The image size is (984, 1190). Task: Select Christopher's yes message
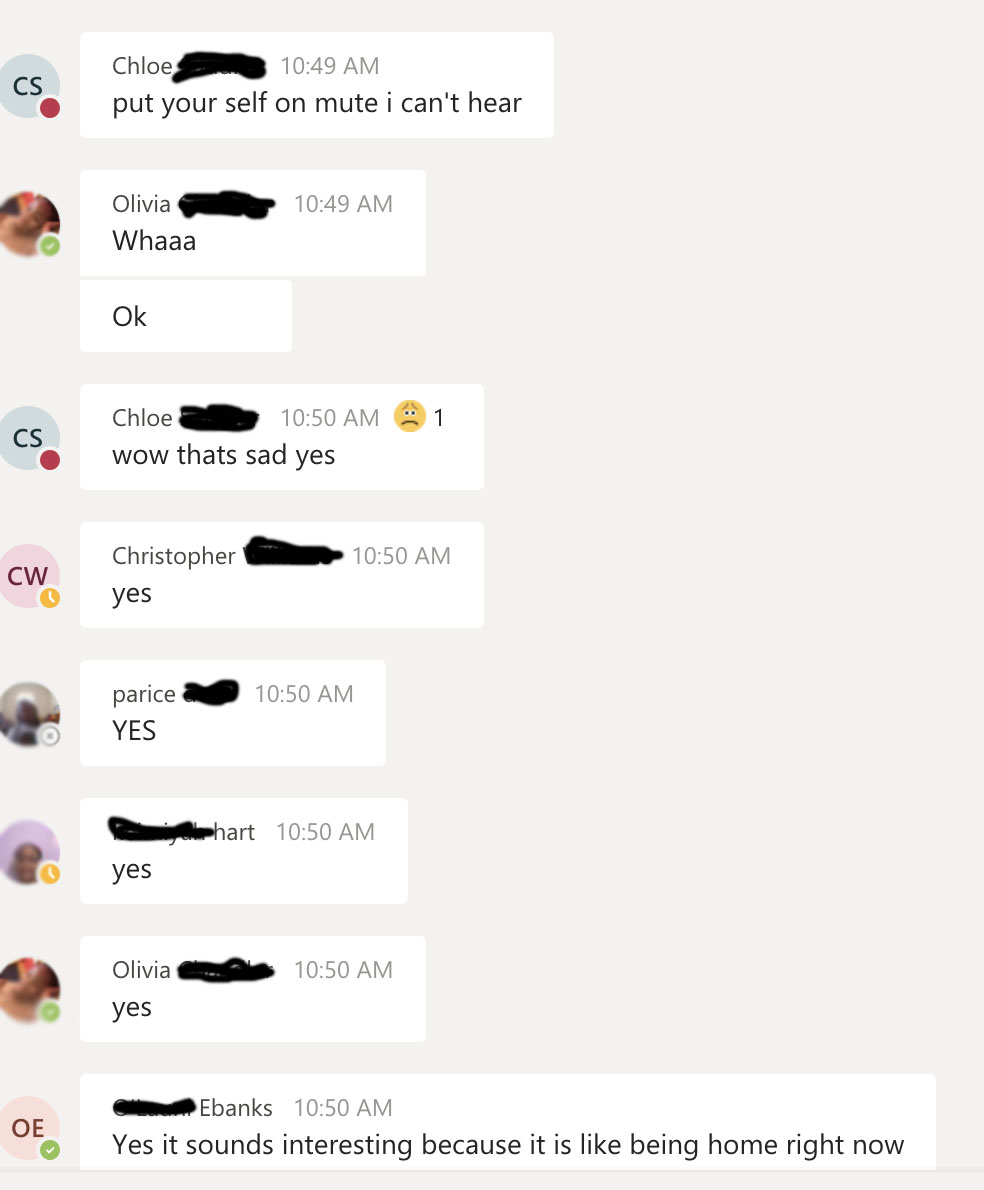tap(281, 575)
